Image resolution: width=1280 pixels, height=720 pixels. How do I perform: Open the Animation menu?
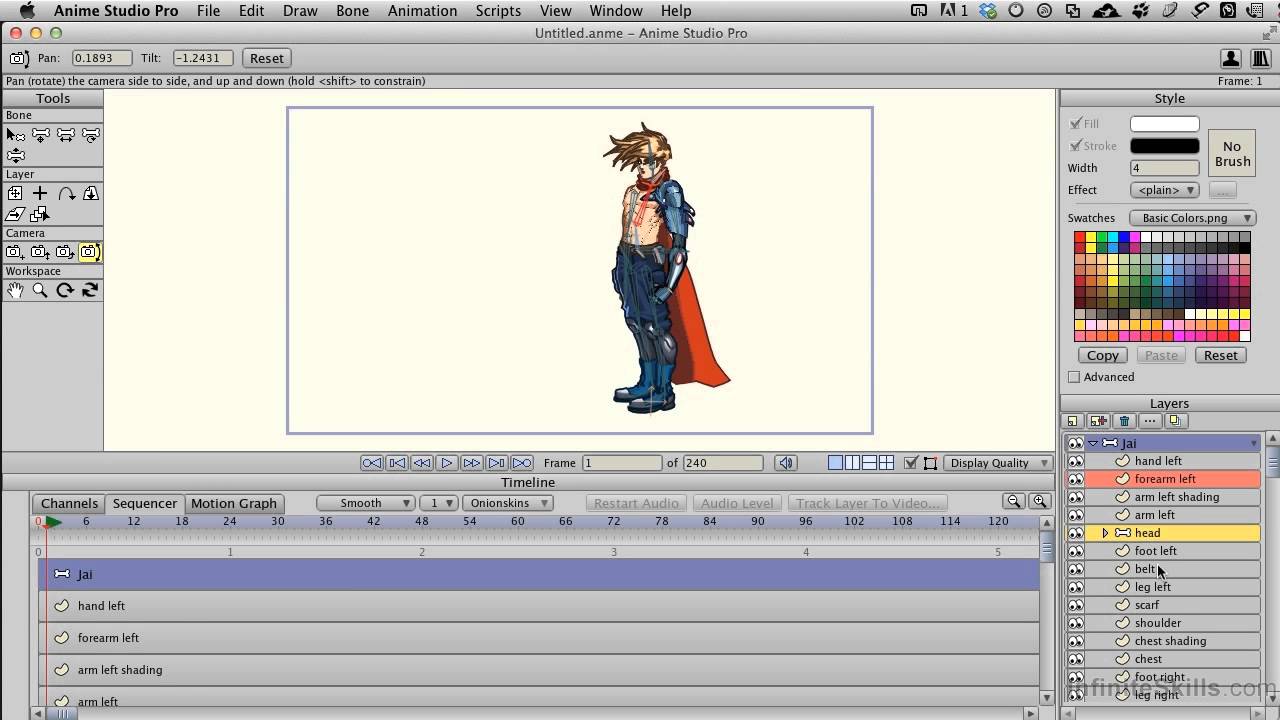click(422, 11)
